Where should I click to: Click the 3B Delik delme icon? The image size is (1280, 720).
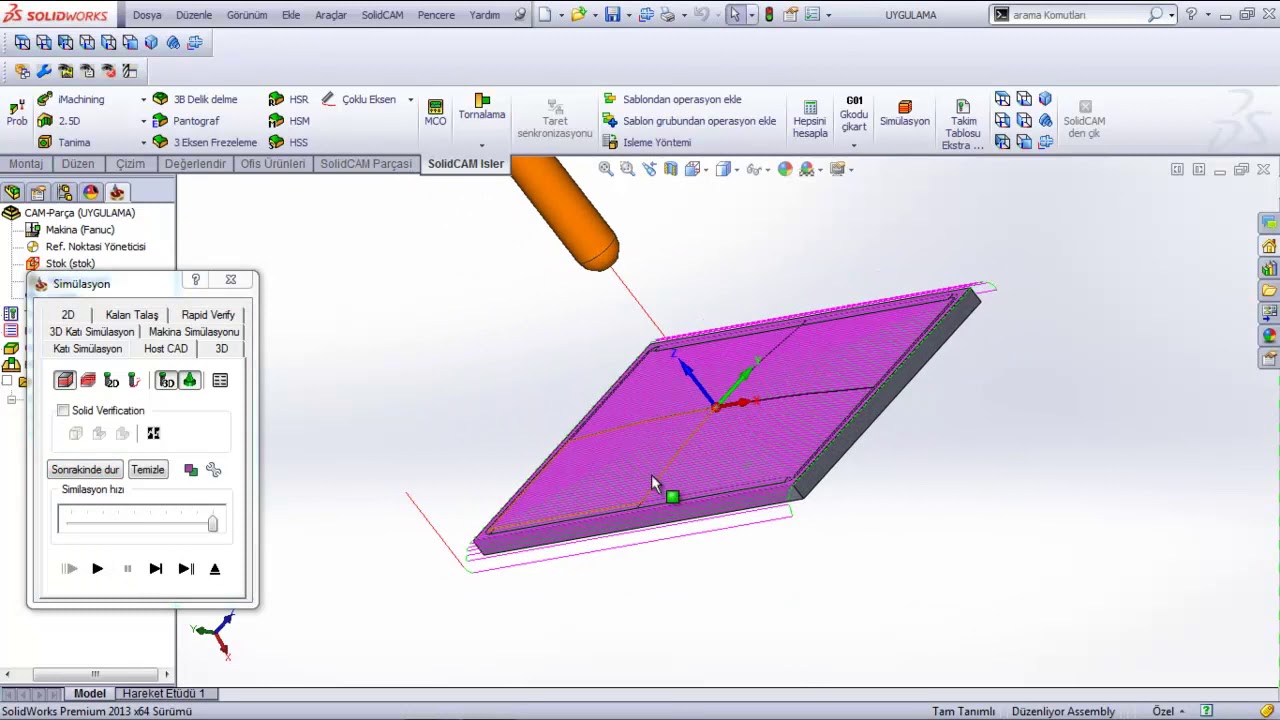(x=160, y=100)
